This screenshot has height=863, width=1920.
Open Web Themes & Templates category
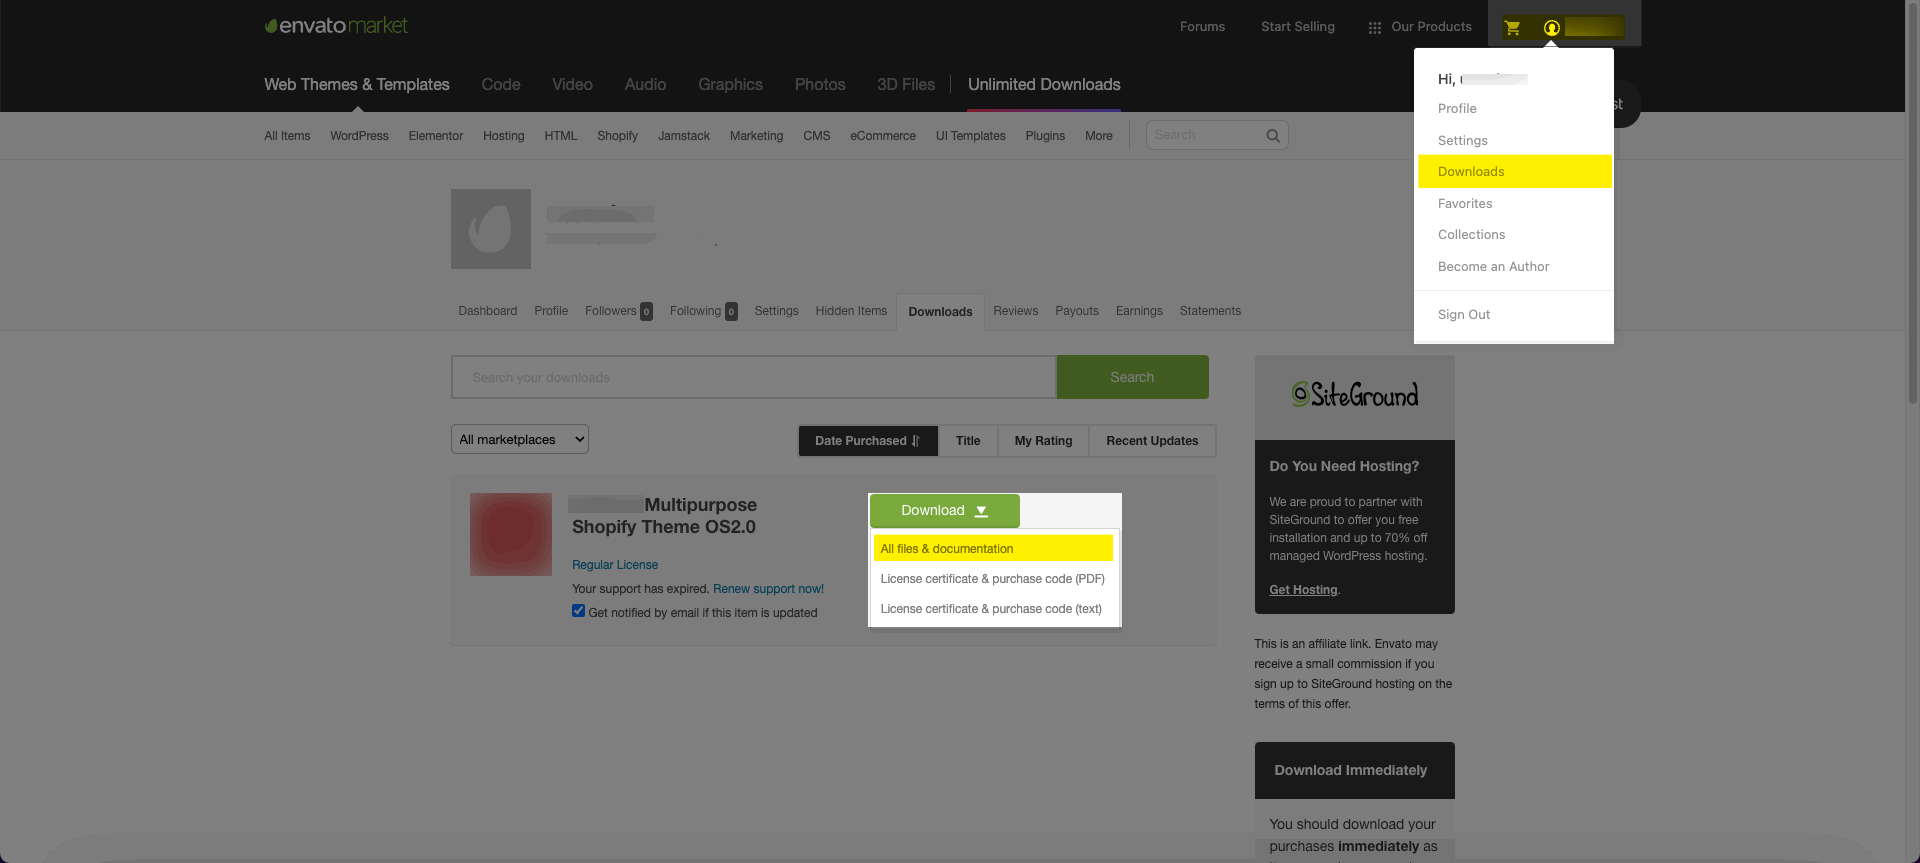tap(357, 85)
